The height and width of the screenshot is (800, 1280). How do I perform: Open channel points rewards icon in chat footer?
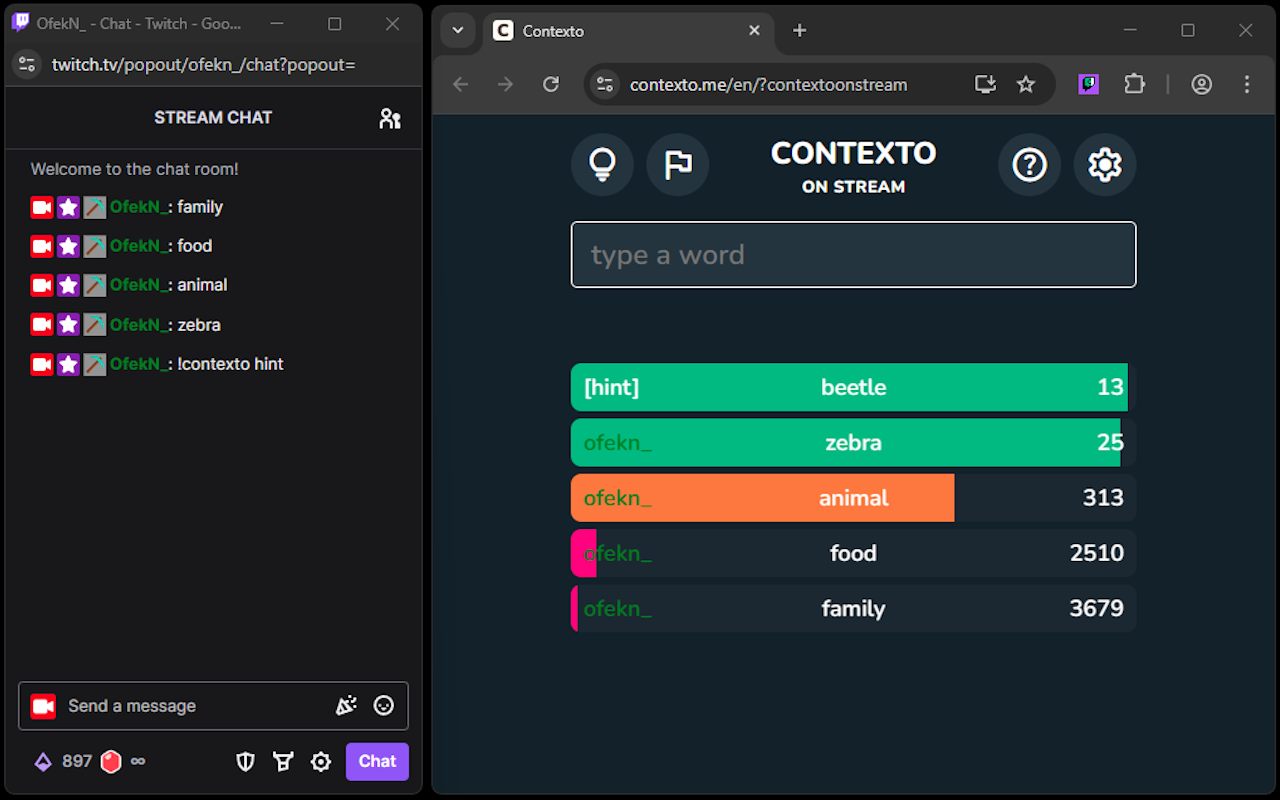pyautogui.click(x=283, y=762)
